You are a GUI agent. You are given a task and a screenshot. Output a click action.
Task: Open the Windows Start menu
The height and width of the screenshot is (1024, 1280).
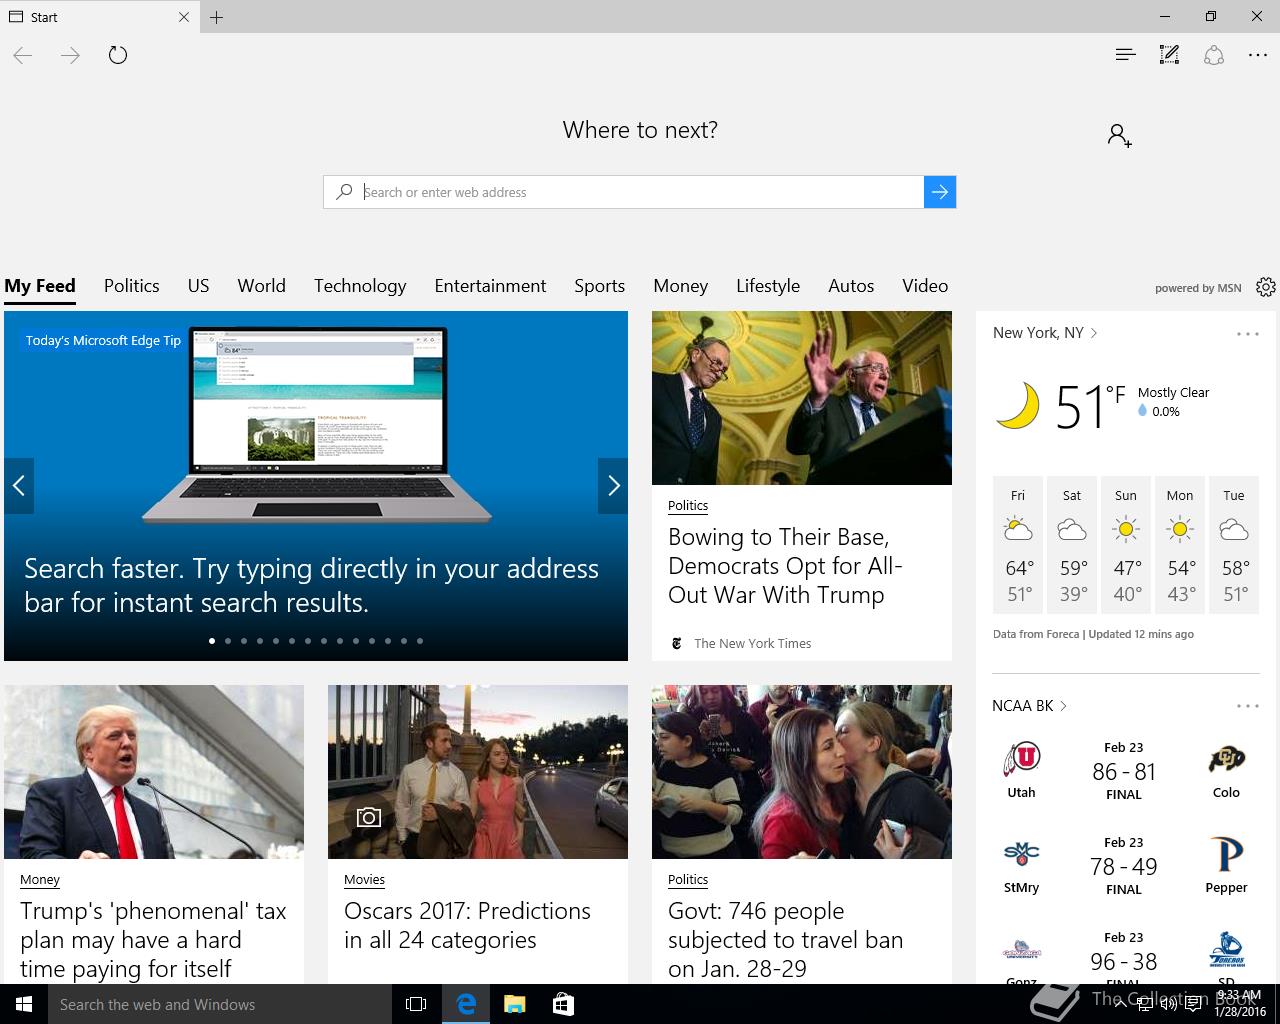(x=24, y=1004)
